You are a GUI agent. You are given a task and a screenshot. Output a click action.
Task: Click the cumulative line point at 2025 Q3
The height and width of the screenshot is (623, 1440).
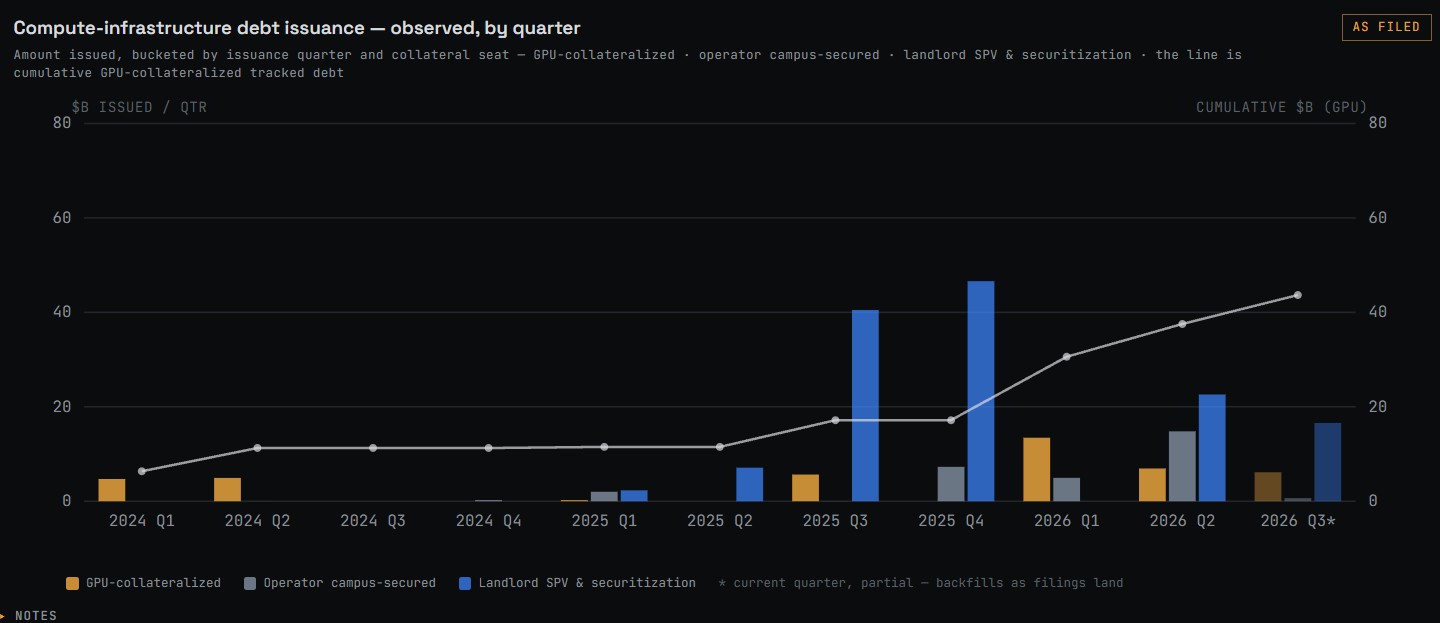[836, 420]
